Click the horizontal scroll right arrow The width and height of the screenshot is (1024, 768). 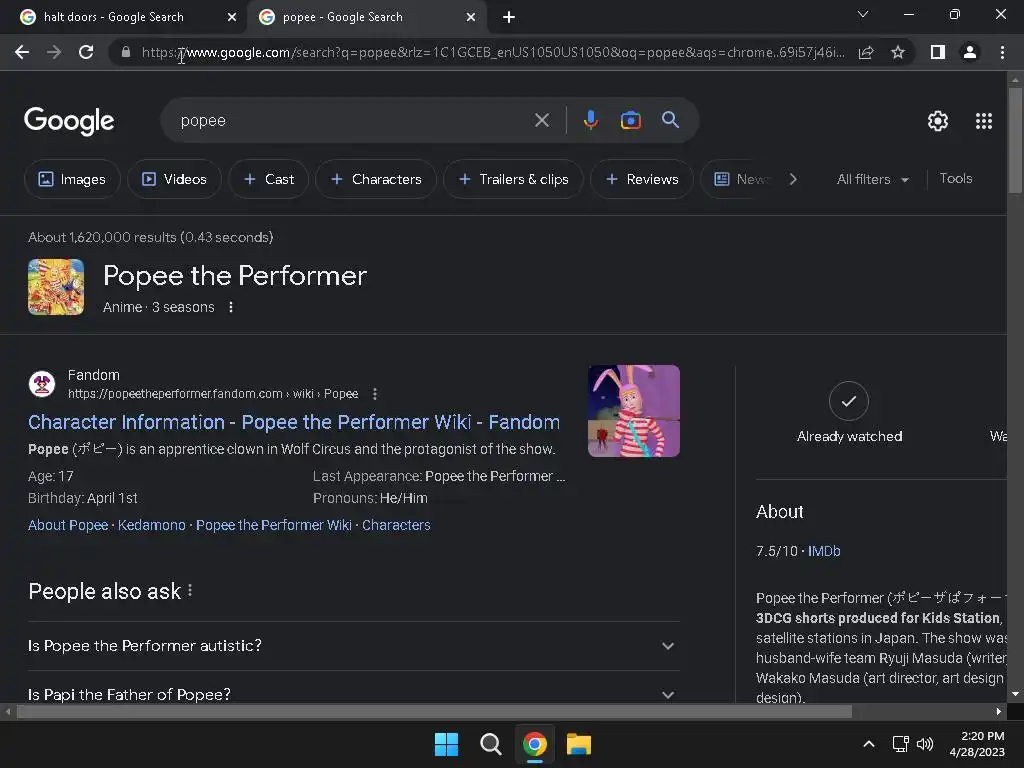tap(999, 712)
